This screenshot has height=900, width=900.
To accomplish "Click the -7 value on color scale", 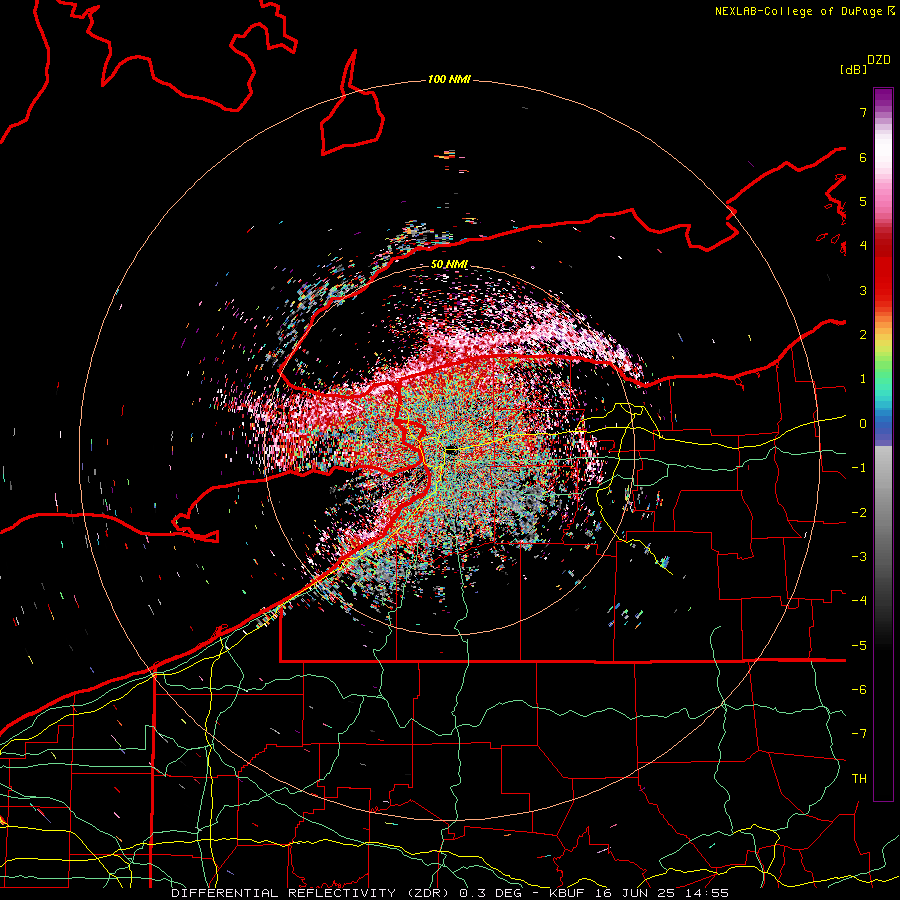I will [859, 734].
